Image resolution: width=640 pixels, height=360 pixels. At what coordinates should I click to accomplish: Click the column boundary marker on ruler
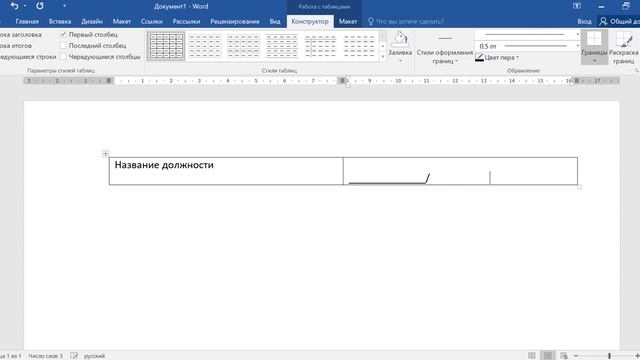[342, 81]
